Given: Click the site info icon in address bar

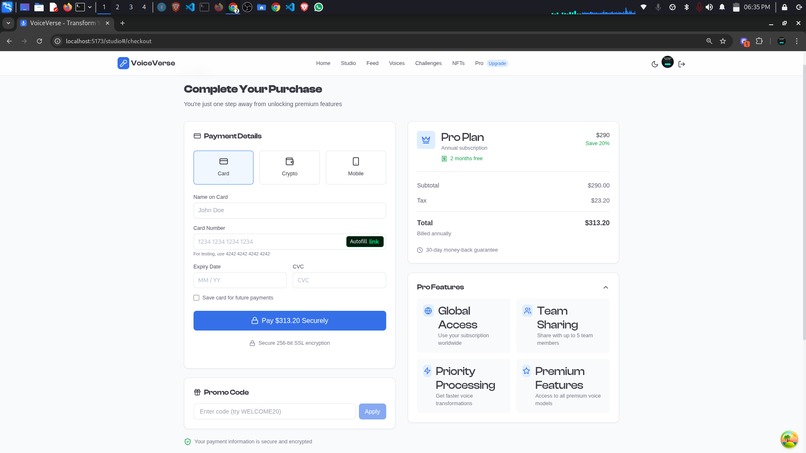Looking at the screenshot, I should (58, 41).
